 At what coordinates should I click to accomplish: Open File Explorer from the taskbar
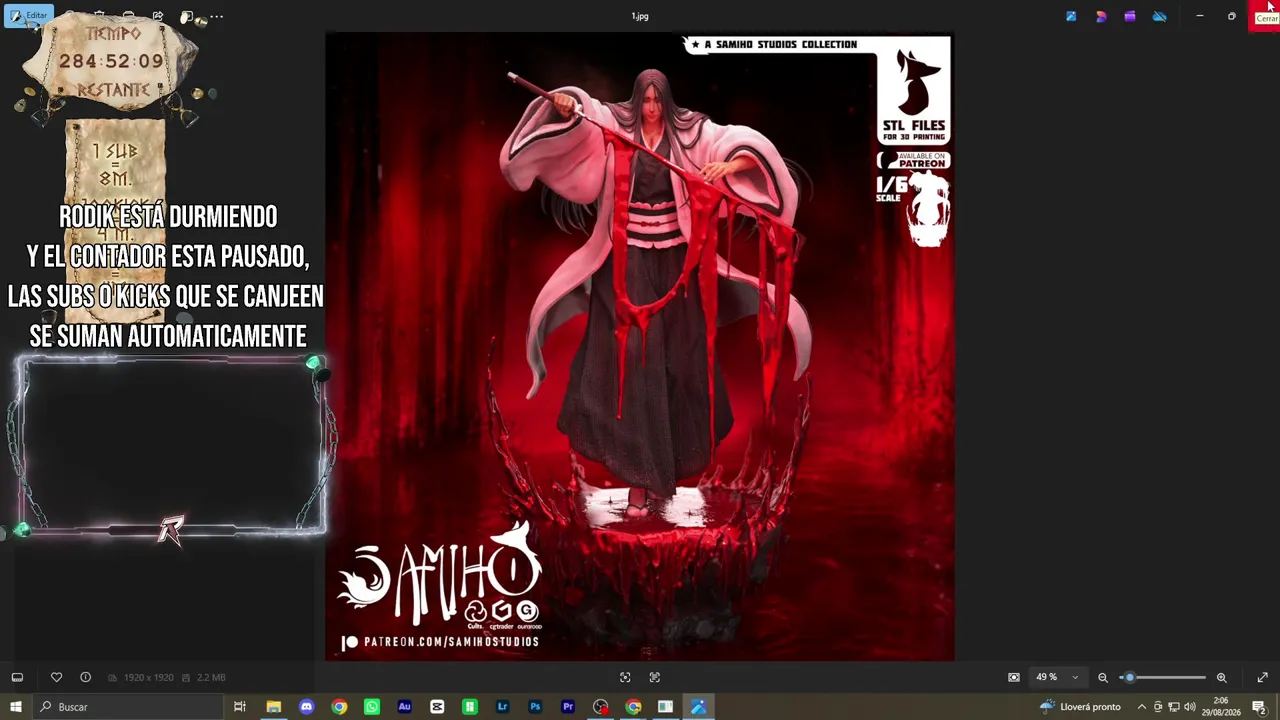[x=273, y=707]
